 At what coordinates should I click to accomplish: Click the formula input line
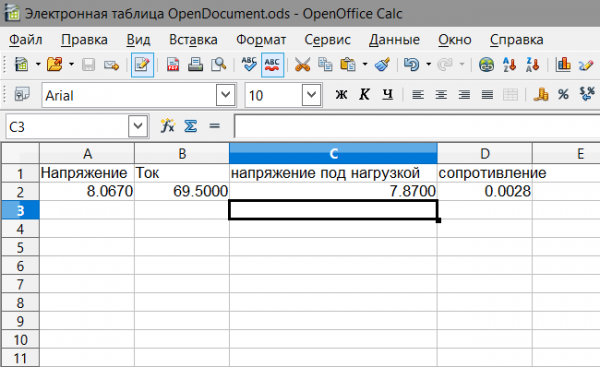[417, 126]
